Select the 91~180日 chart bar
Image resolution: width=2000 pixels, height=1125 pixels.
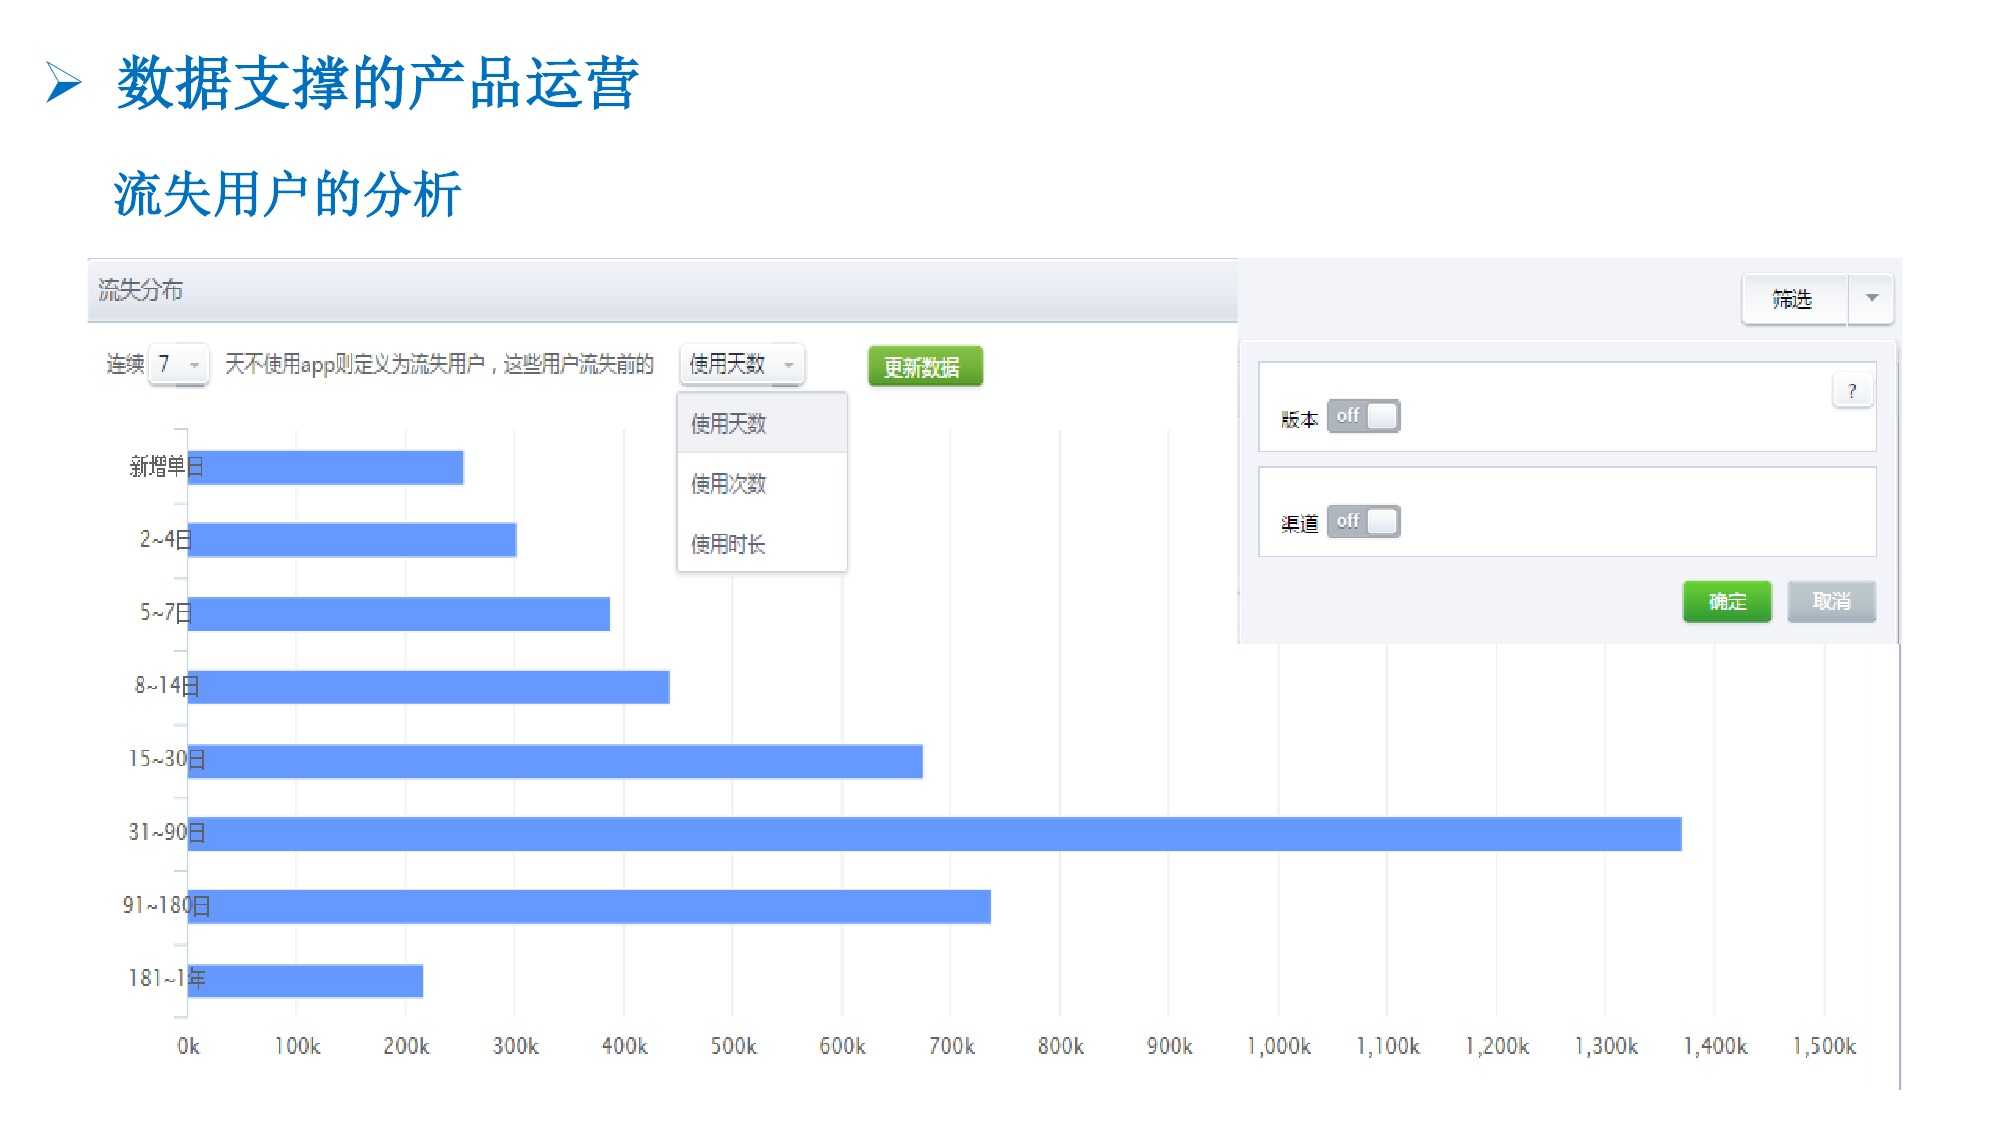point(589,907)
